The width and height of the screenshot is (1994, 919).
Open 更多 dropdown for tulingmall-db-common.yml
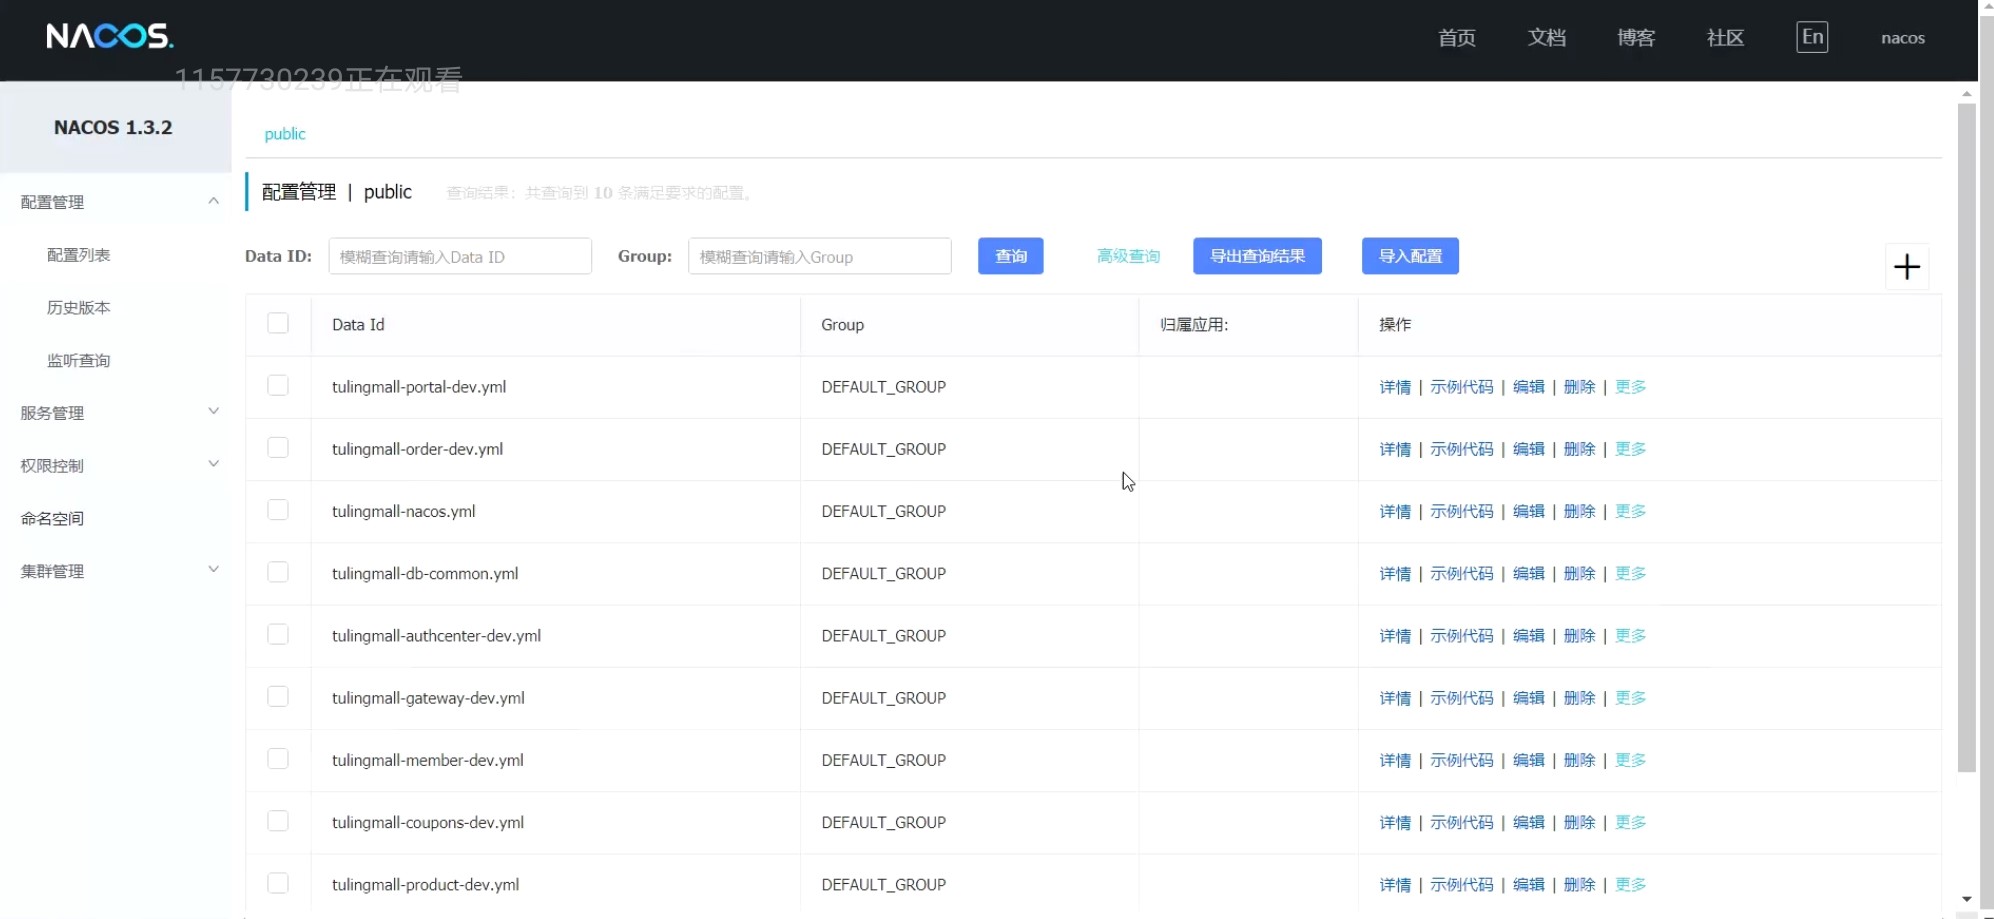[1630, 573]
